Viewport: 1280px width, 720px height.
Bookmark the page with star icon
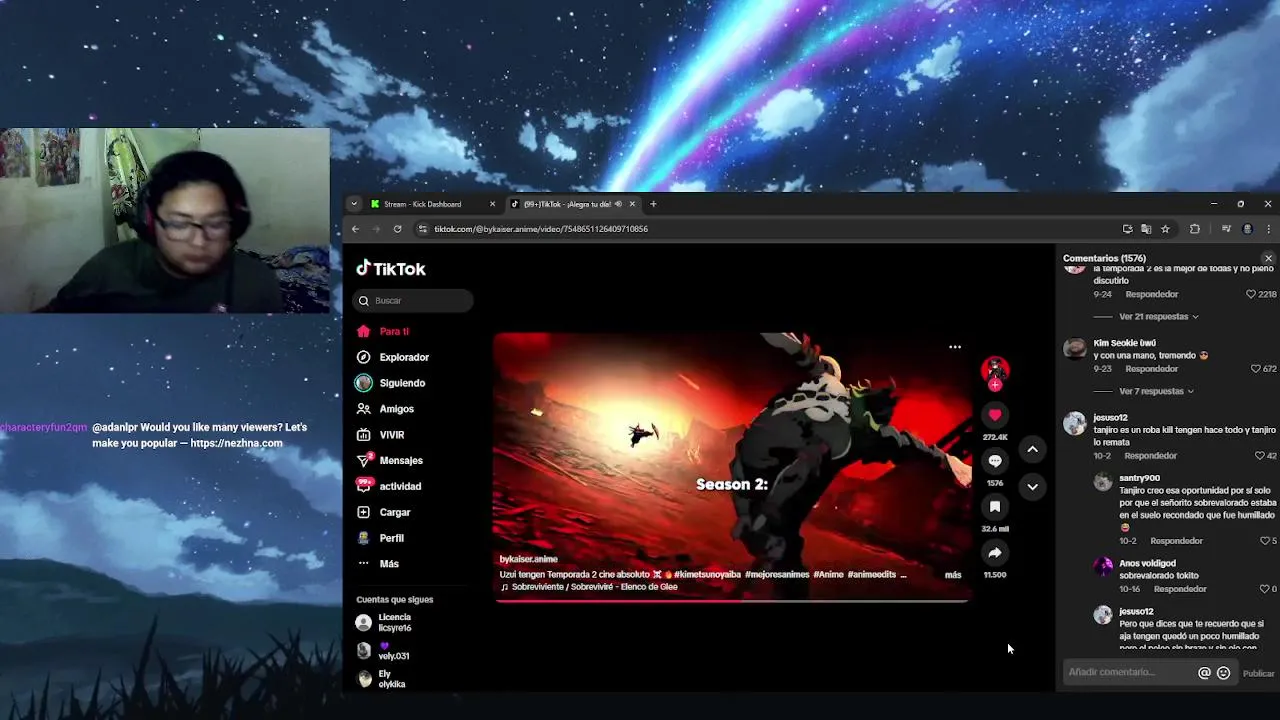point(1165,229)
